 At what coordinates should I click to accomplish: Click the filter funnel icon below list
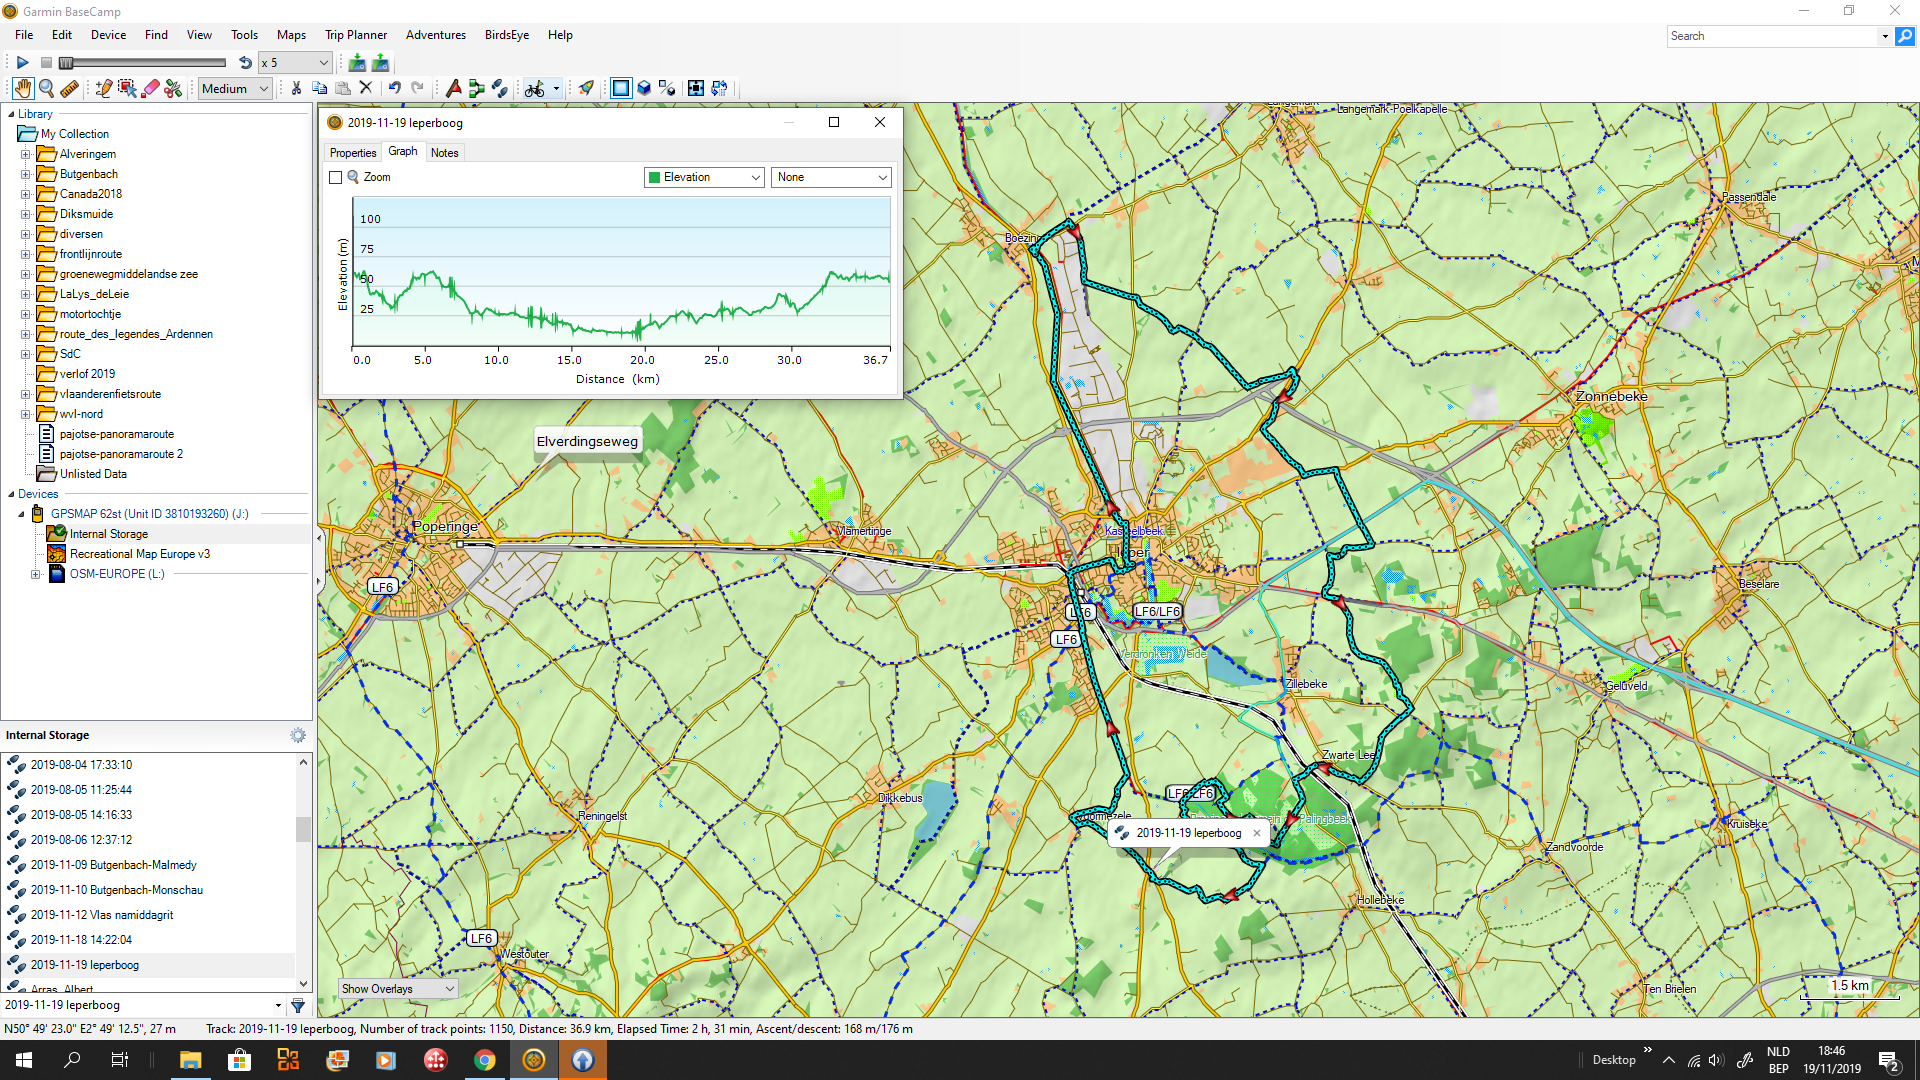coord(298,1005)
